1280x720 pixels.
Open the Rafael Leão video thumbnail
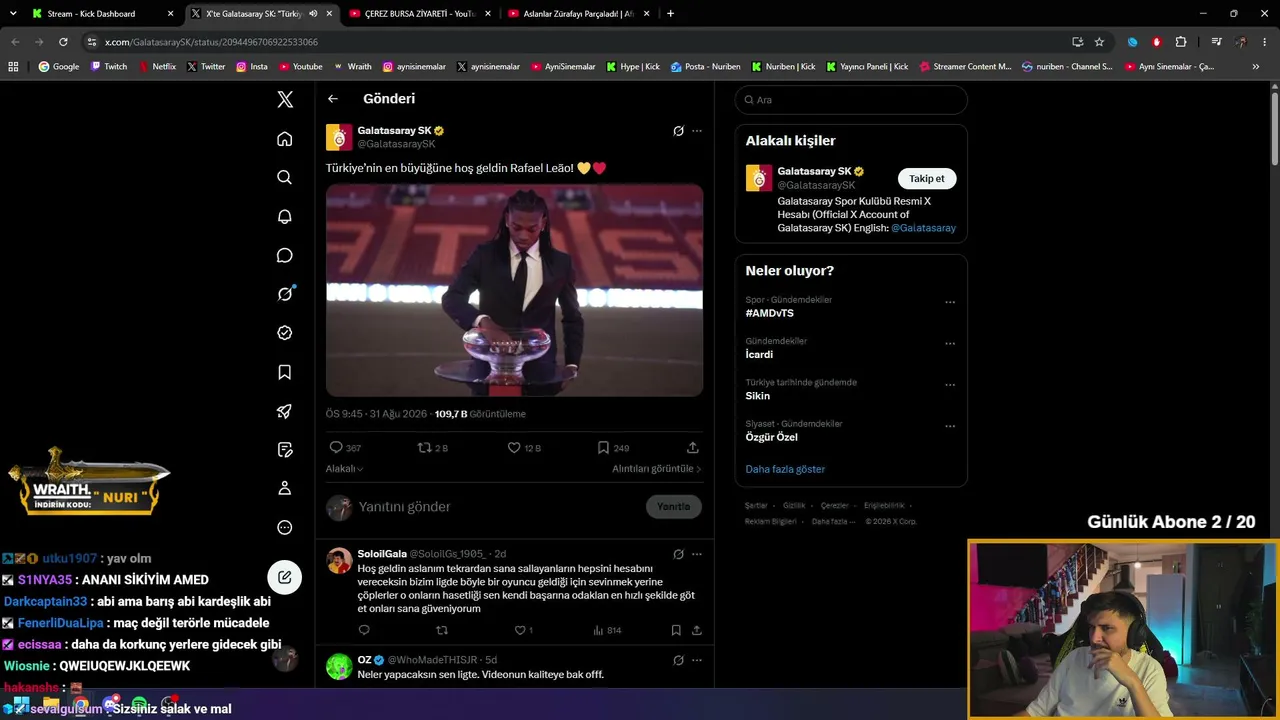pyautogui.click(x=514, y=290)
